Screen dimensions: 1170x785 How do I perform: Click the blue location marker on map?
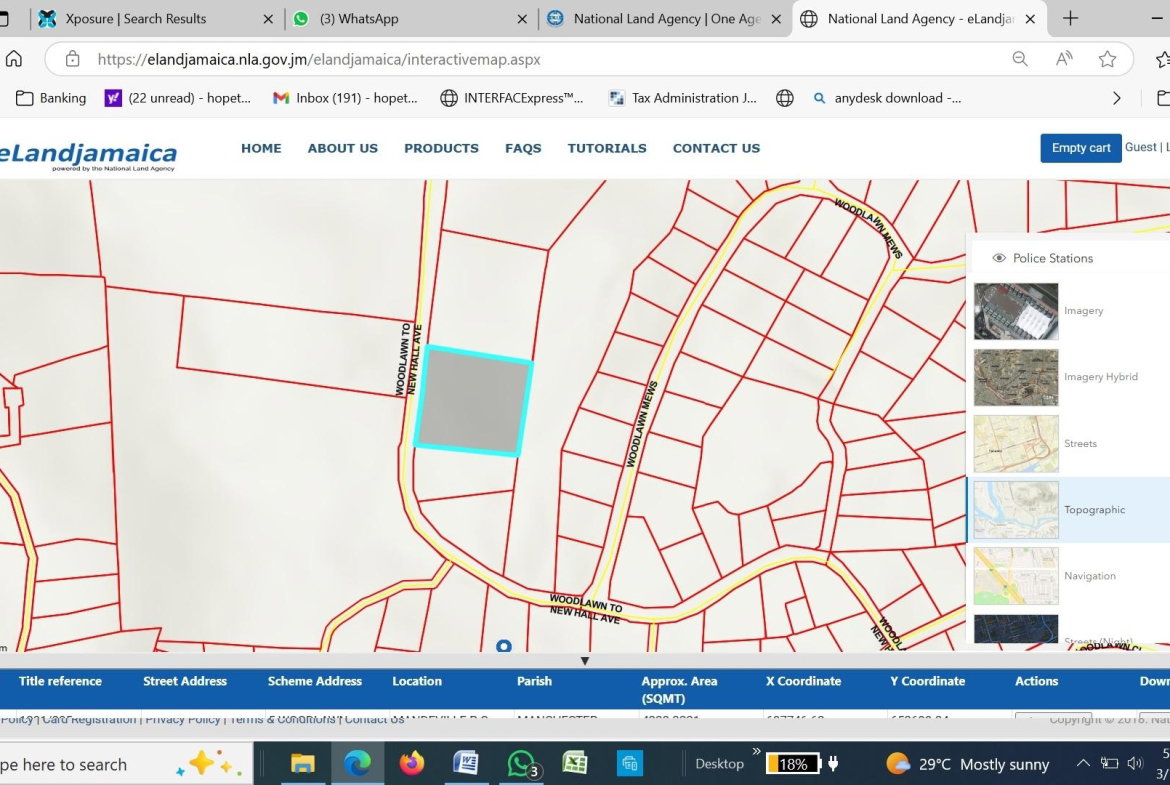[504, 645]
